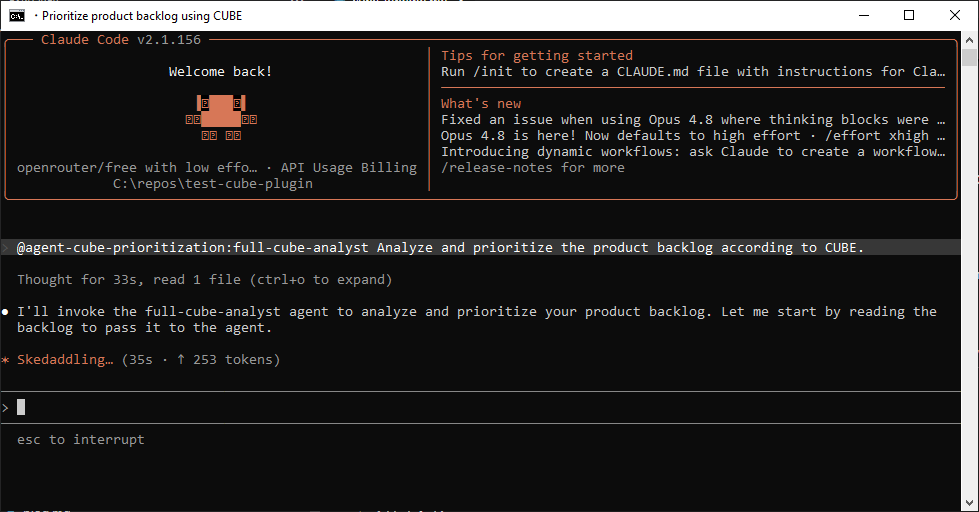The width and height of the screenshot is (979, 512).
Task: Minimize the terminal window
Action: click(864, 16)
